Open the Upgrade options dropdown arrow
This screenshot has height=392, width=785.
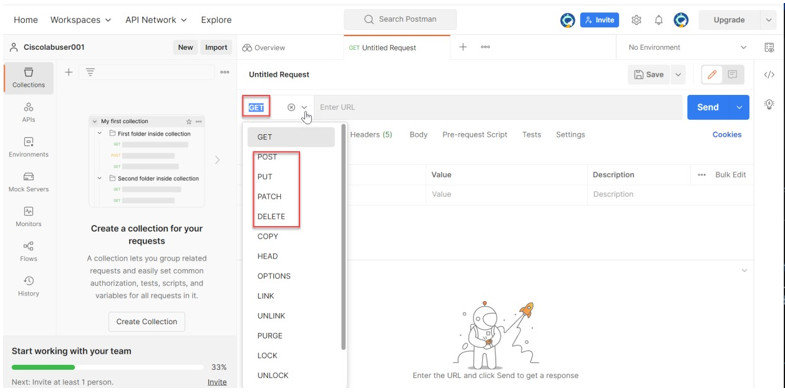point(768,20)
